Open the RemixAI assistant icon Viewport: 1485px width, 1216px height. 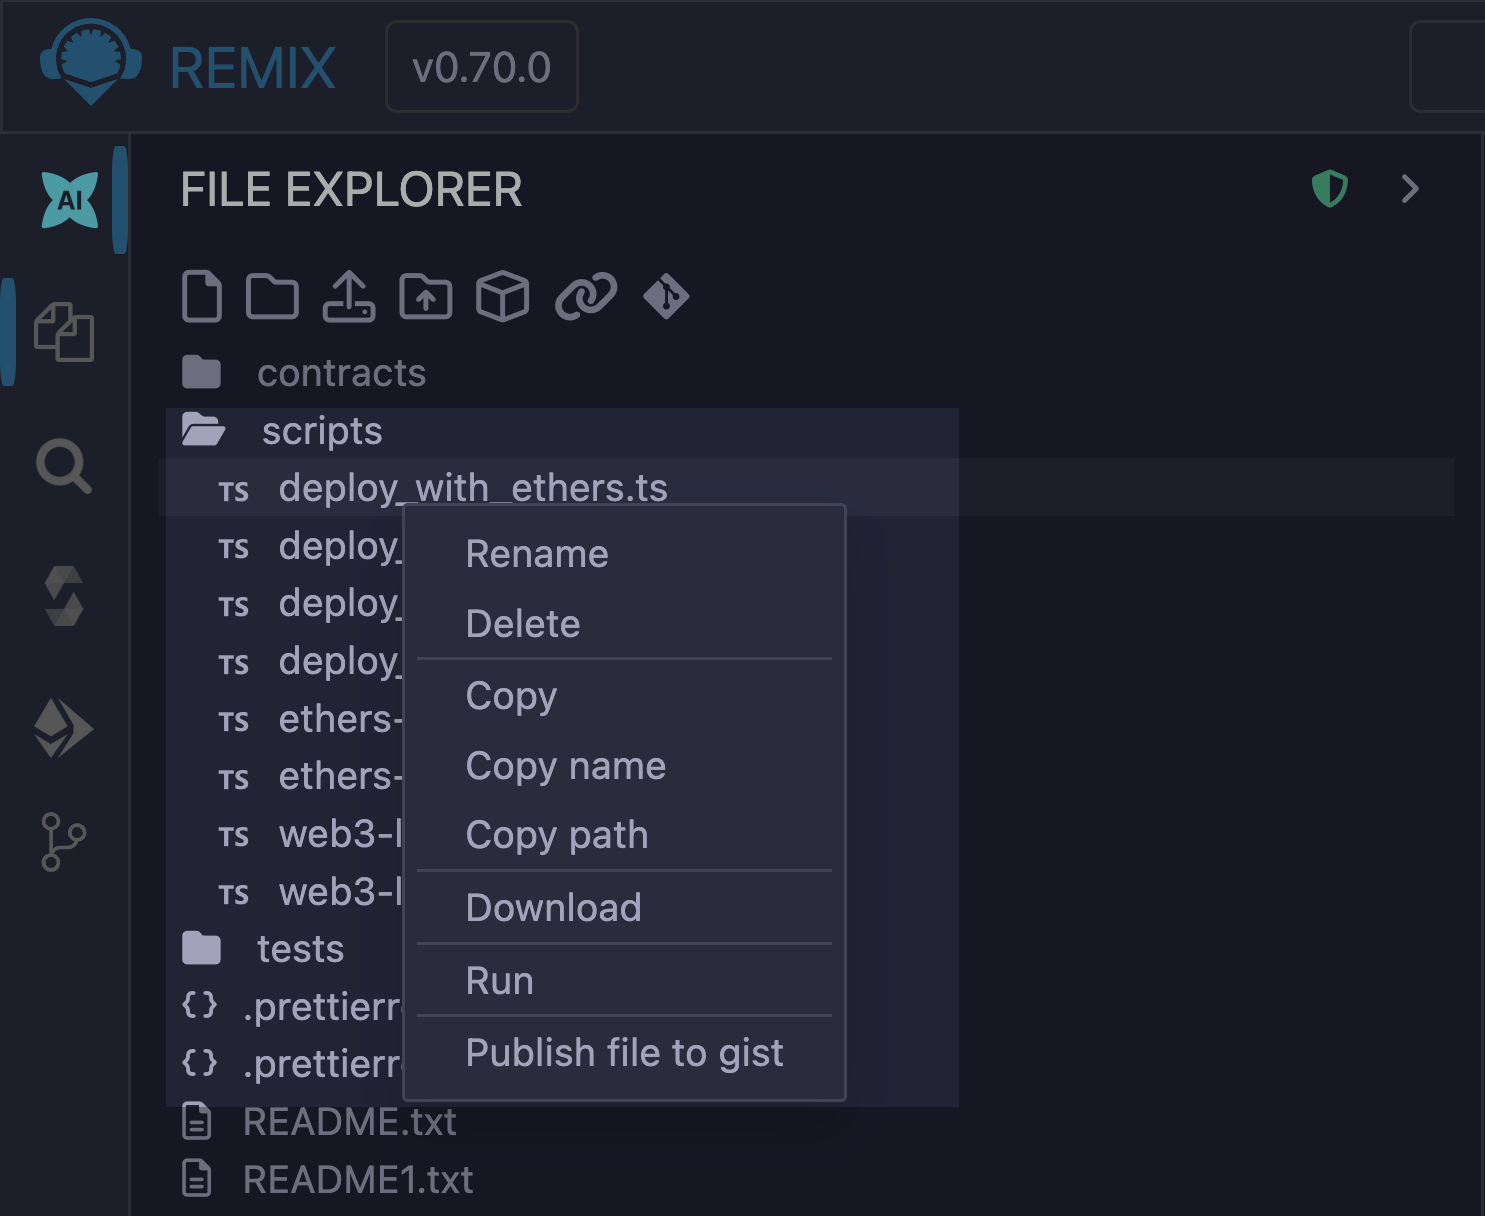[x=70, y=199]
